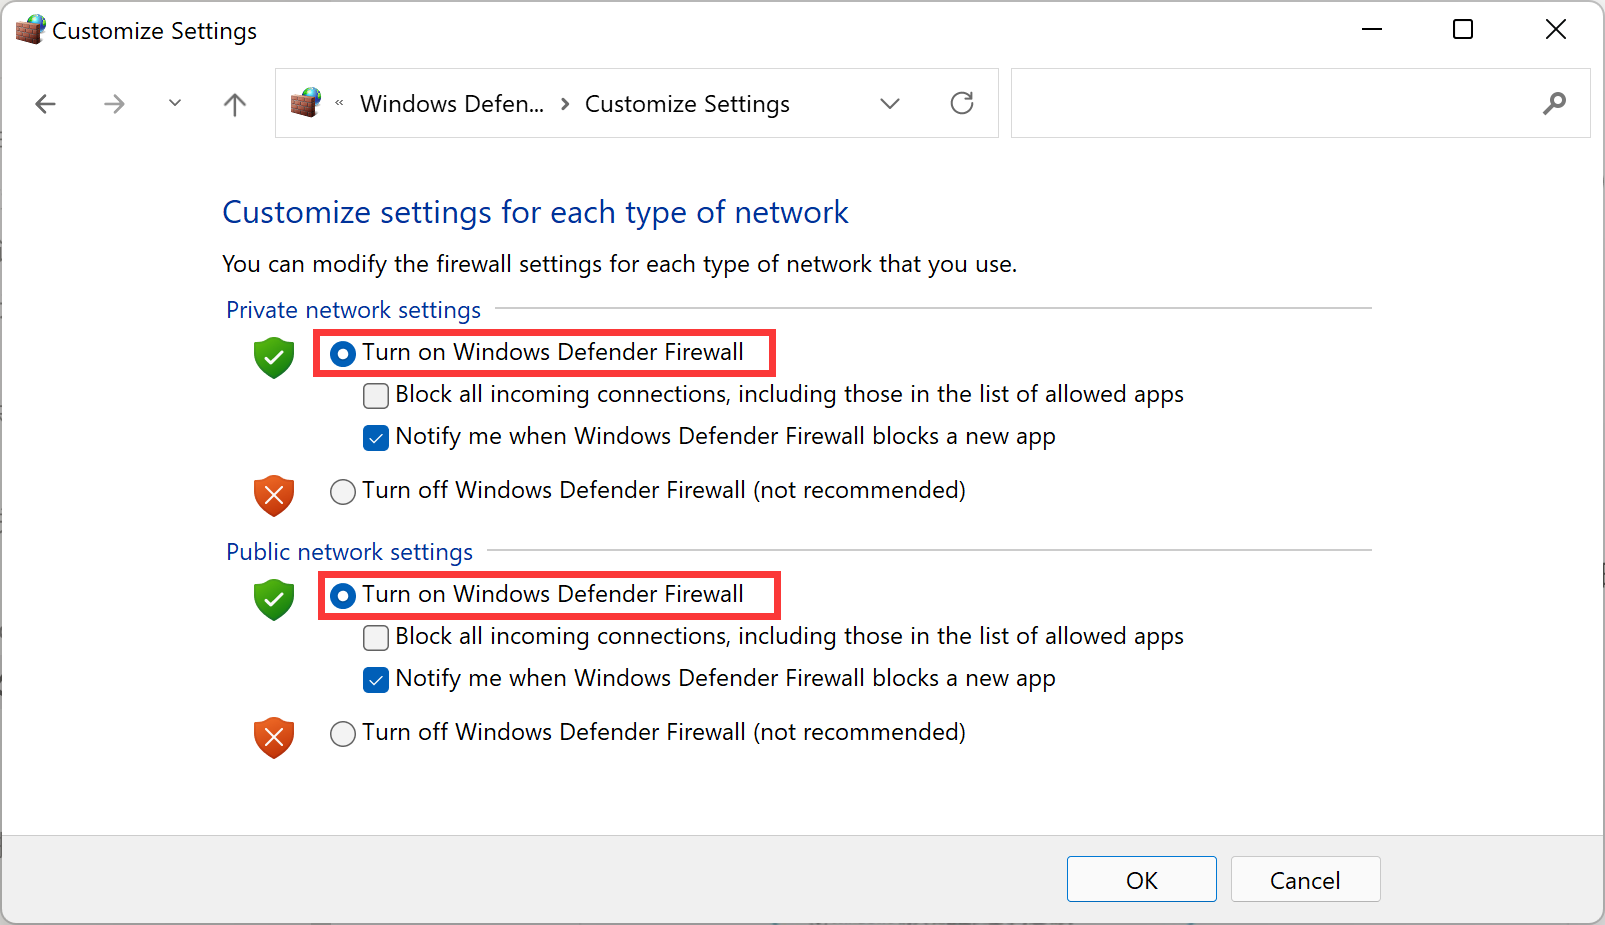This screenshot has height=925, width=1605.
Task: Click red shield icon in Public settings
Action: (274, 737)
